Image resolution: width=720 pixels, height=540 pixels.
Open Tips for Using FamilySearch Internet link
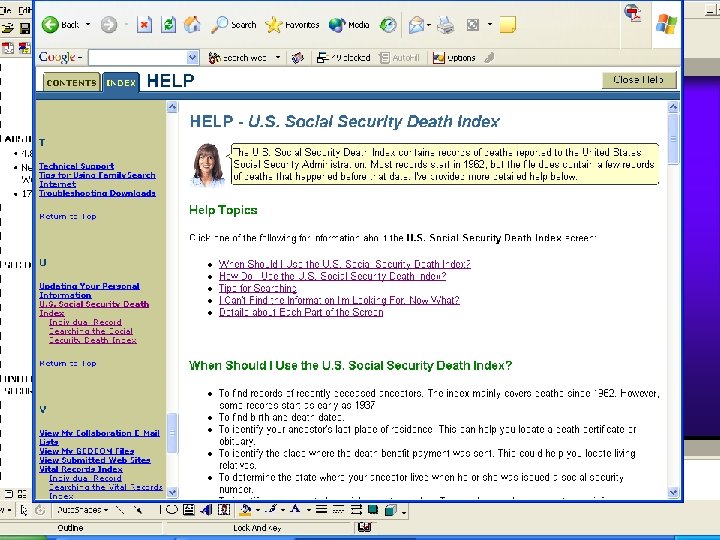coord(97,180)
